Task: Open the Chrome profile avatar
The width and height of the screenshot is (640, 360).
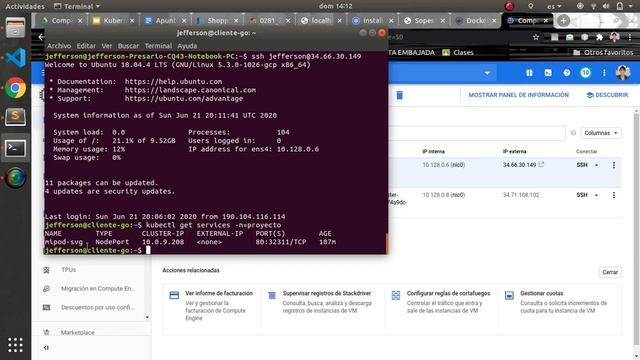Action: pos(615,37)
